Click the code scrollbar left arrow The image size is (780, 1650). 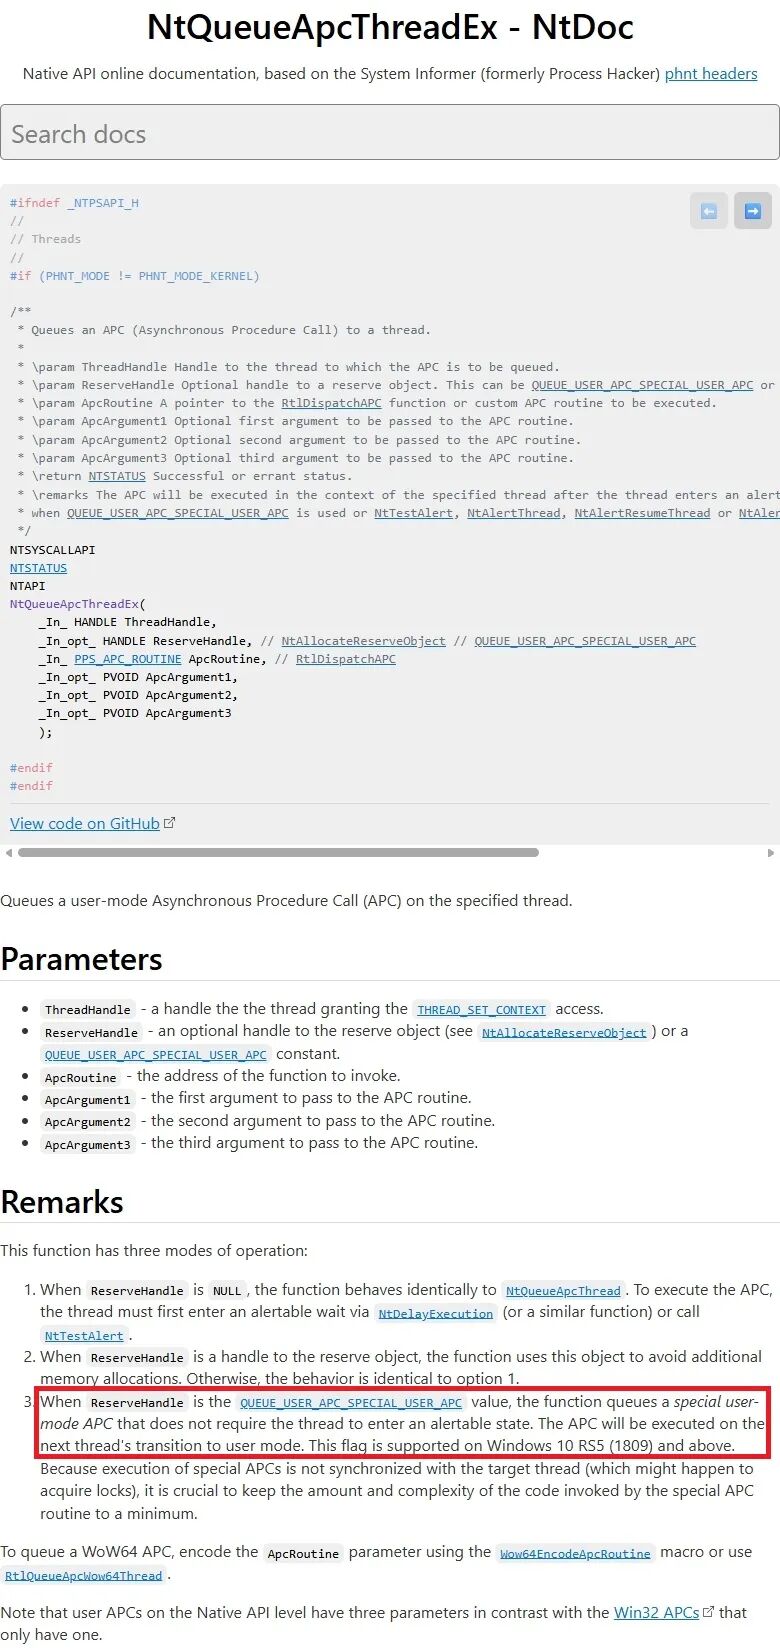pos(9,853)
